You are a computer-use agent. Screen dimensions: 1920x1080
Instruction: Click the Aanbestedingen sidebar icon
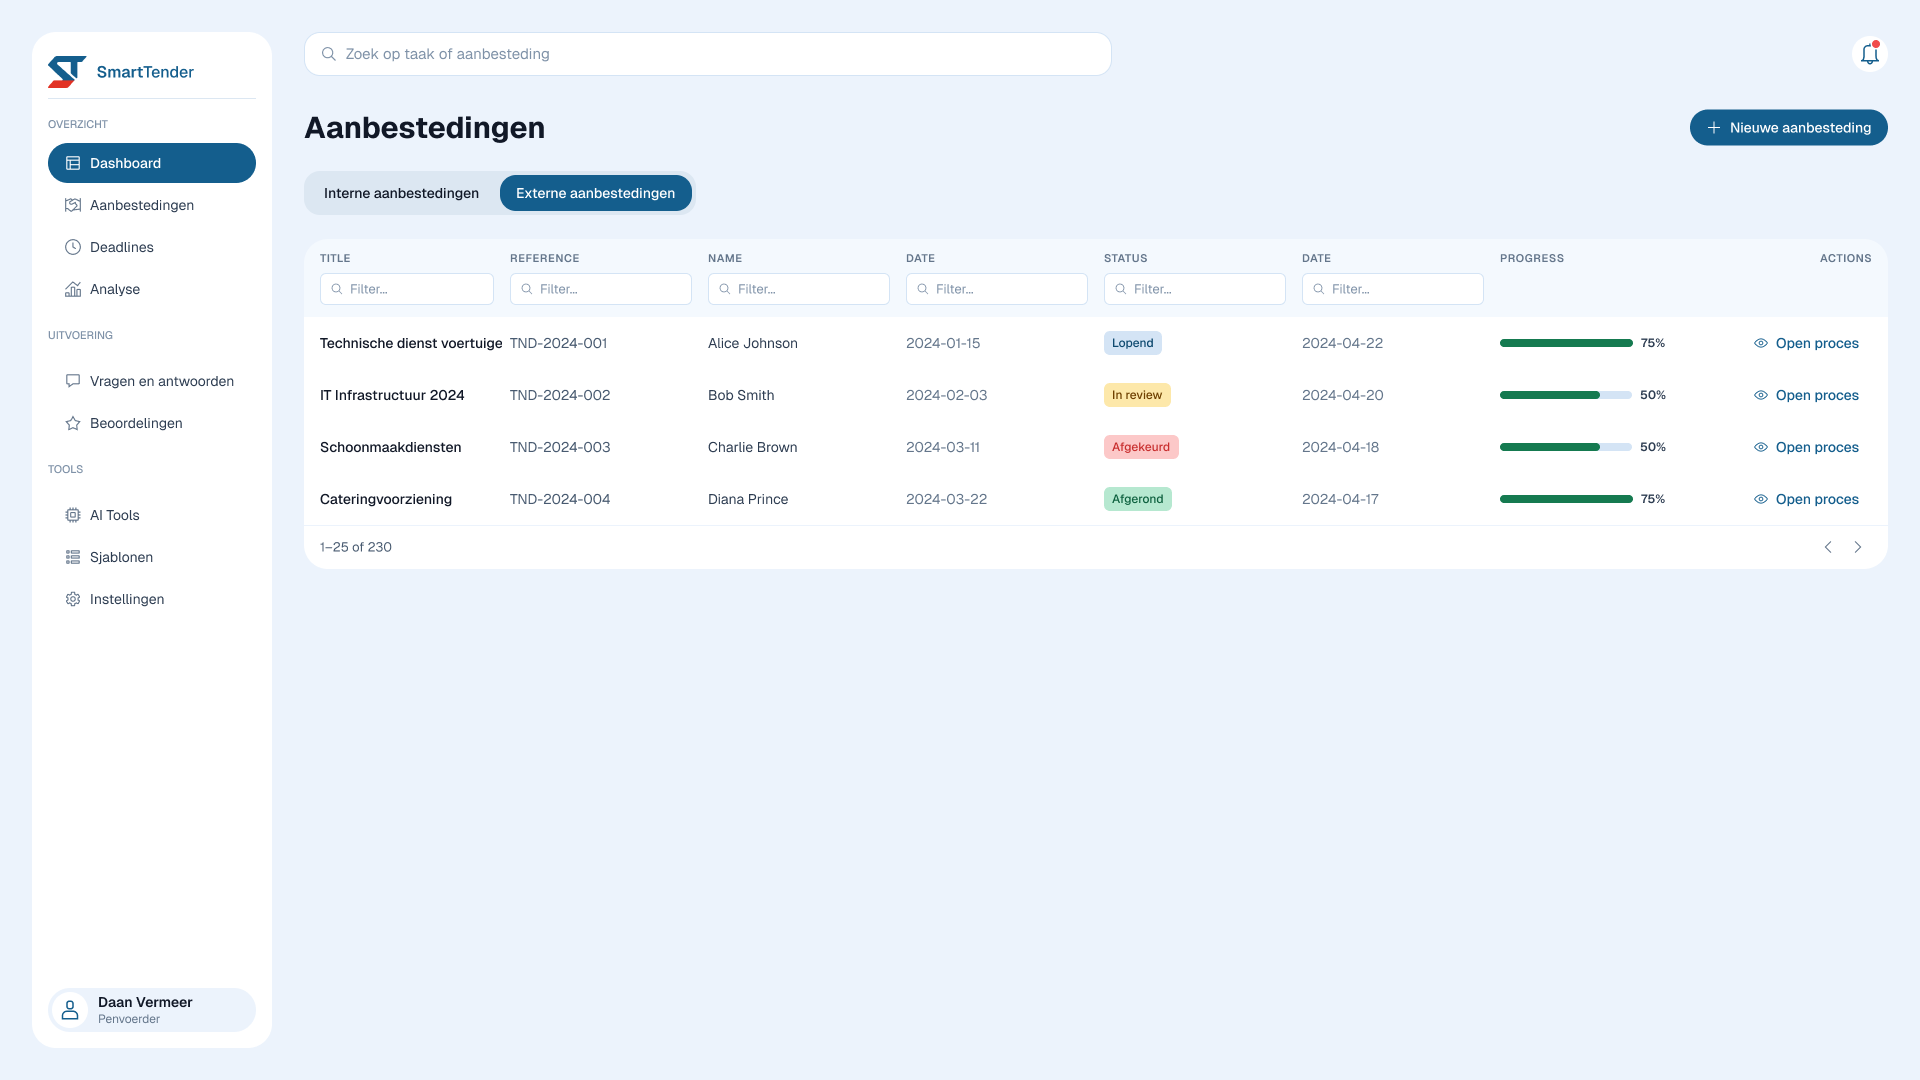coord(73,205)
